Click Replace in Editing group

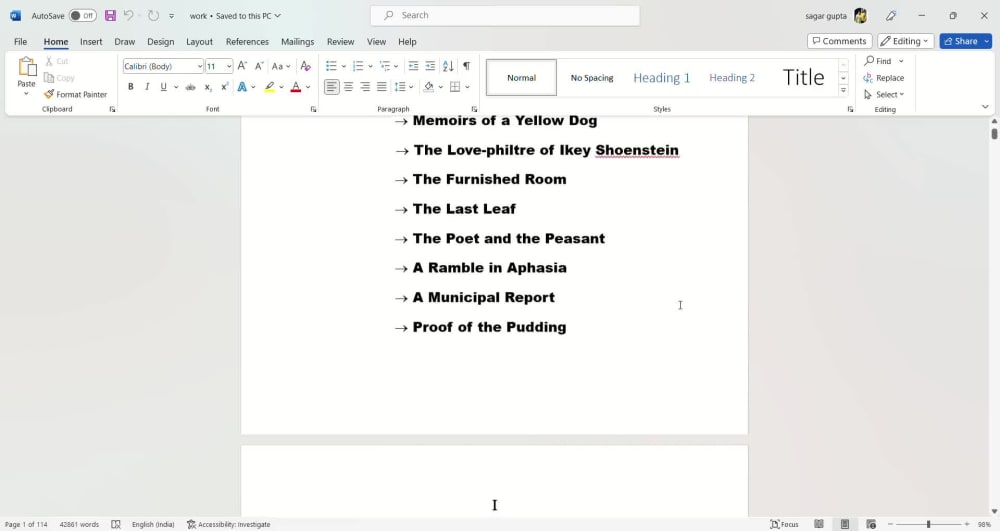pyautogui.click(x=884, y=78)
